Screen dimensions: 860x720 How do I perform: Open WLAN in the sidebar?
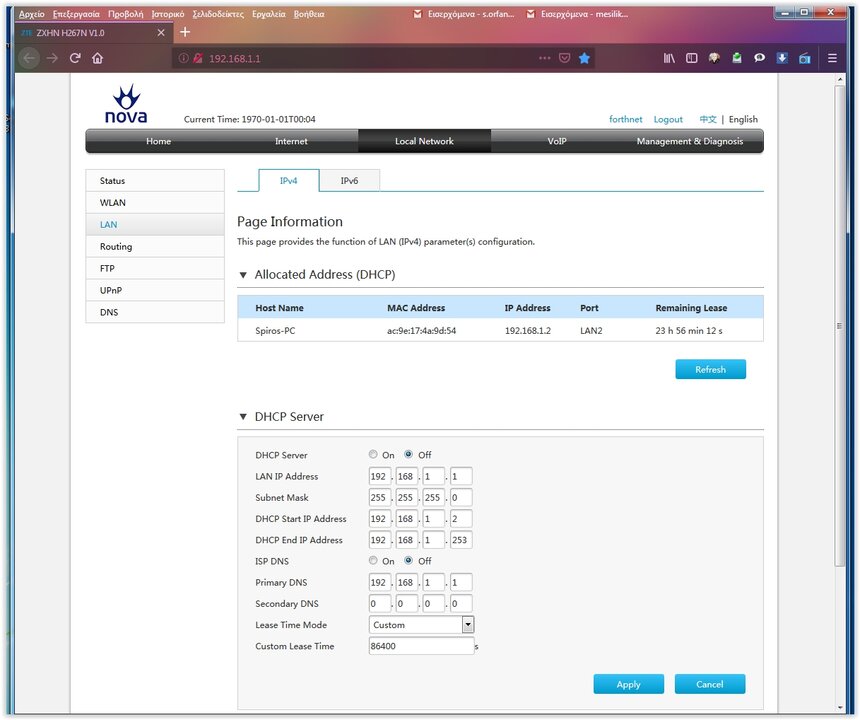coord(155,202)
